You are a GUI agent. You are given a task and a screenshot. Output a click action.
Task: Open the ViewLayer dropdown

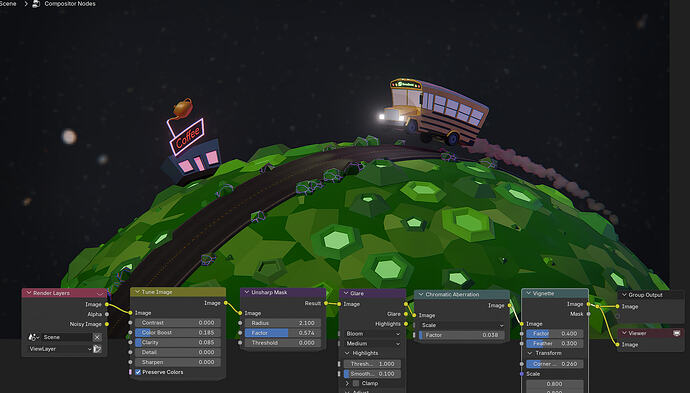click(60, 349)
